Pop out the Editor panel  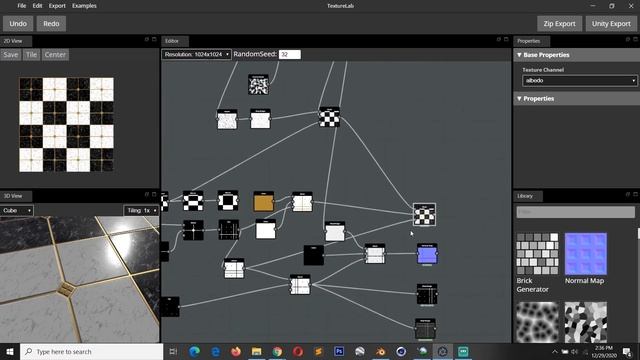(498, 40)
